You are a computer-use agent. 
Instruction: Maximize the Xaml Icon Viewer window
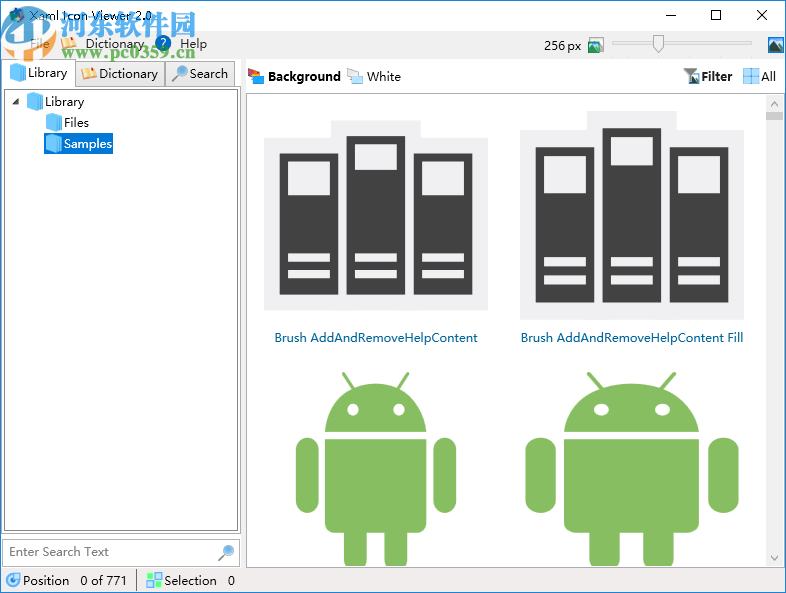pyautogui.click(x=716, y=15)
